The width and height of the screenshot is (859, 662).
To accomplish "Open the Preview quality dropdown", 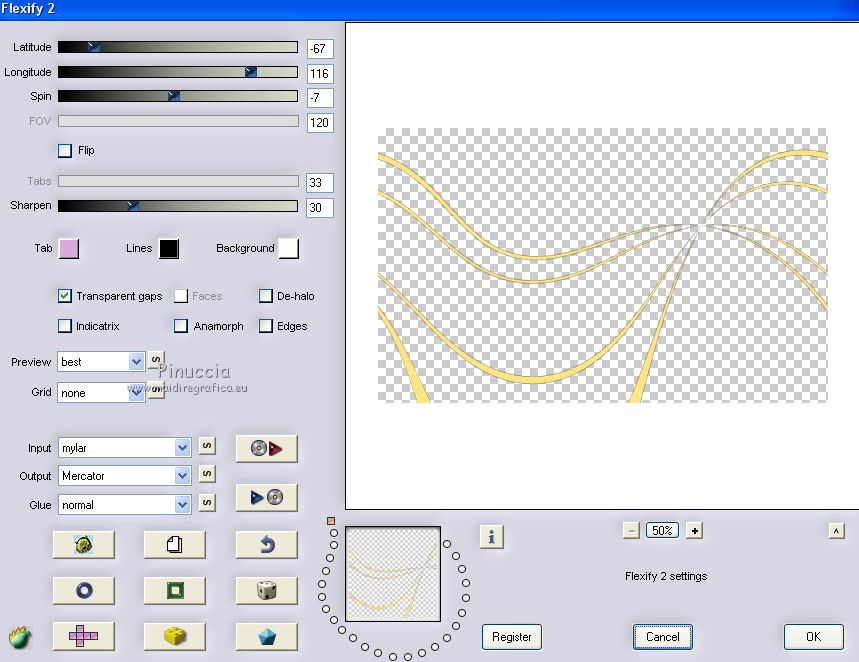I will [x=101, y=362].
